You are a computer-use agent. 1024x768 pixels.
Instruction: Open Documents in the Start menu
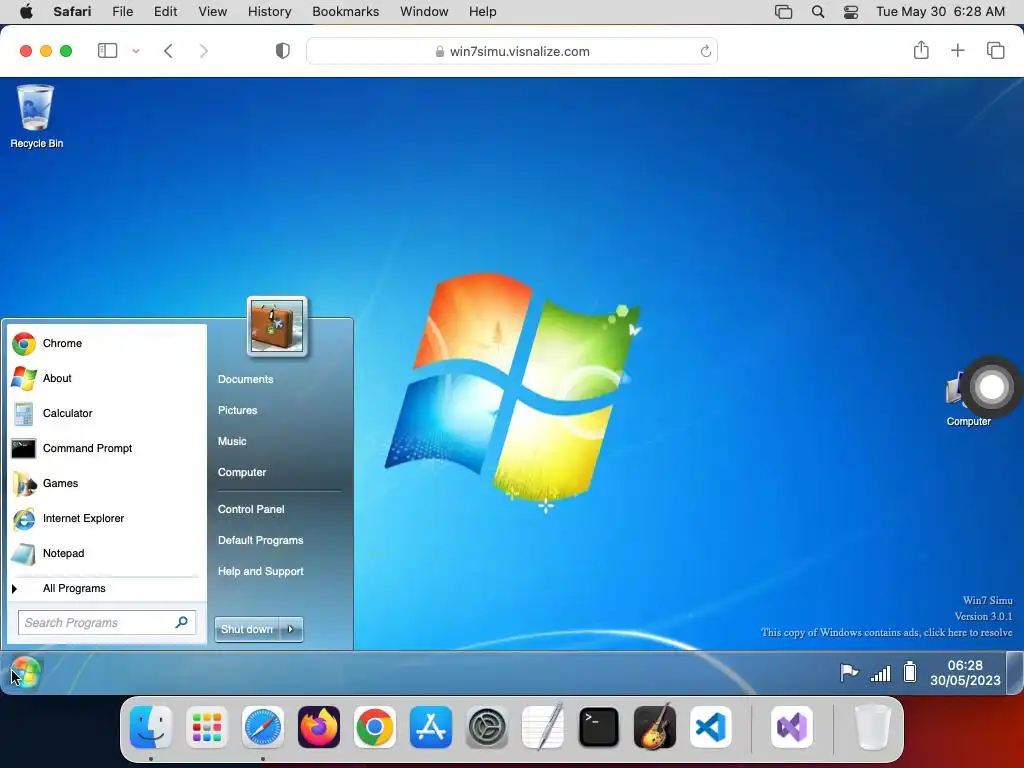(x=246, y=379)
